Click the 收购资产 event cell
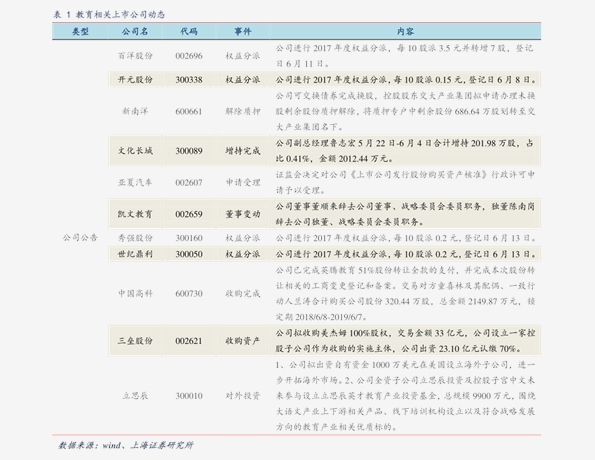Viewport: 595px width, 460px height. 243,341
